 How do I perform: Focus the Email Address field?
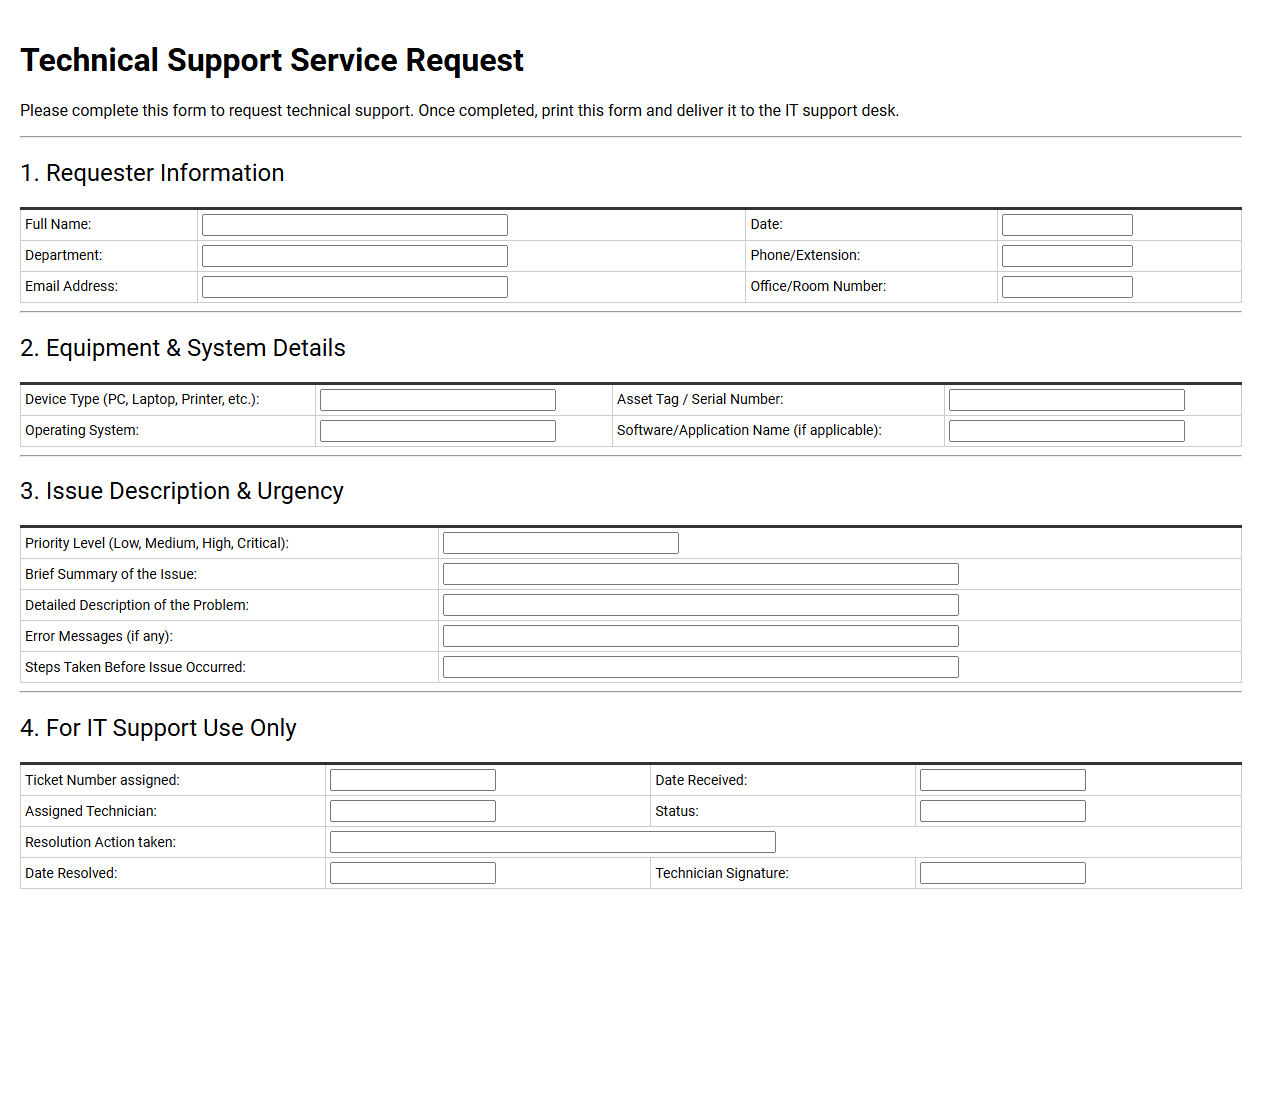pos(354,287)
